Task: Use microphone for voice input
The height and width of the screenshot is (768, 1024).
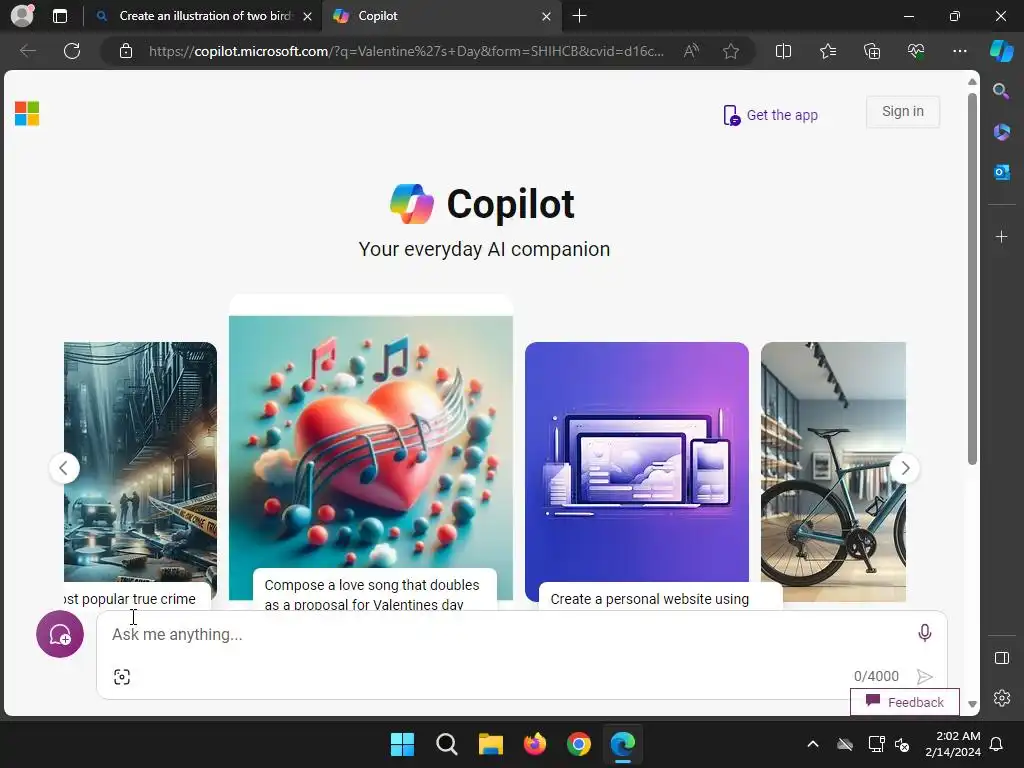Action: (924, 633)
